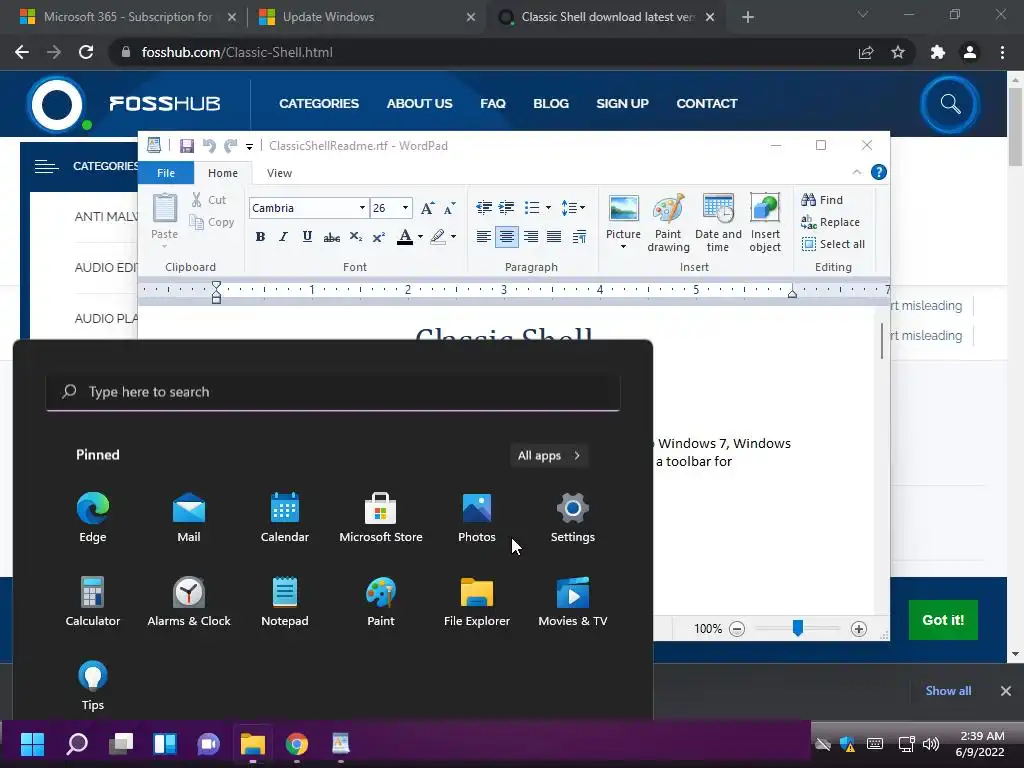Open Movies & TV pinned app

coord(572,602)
